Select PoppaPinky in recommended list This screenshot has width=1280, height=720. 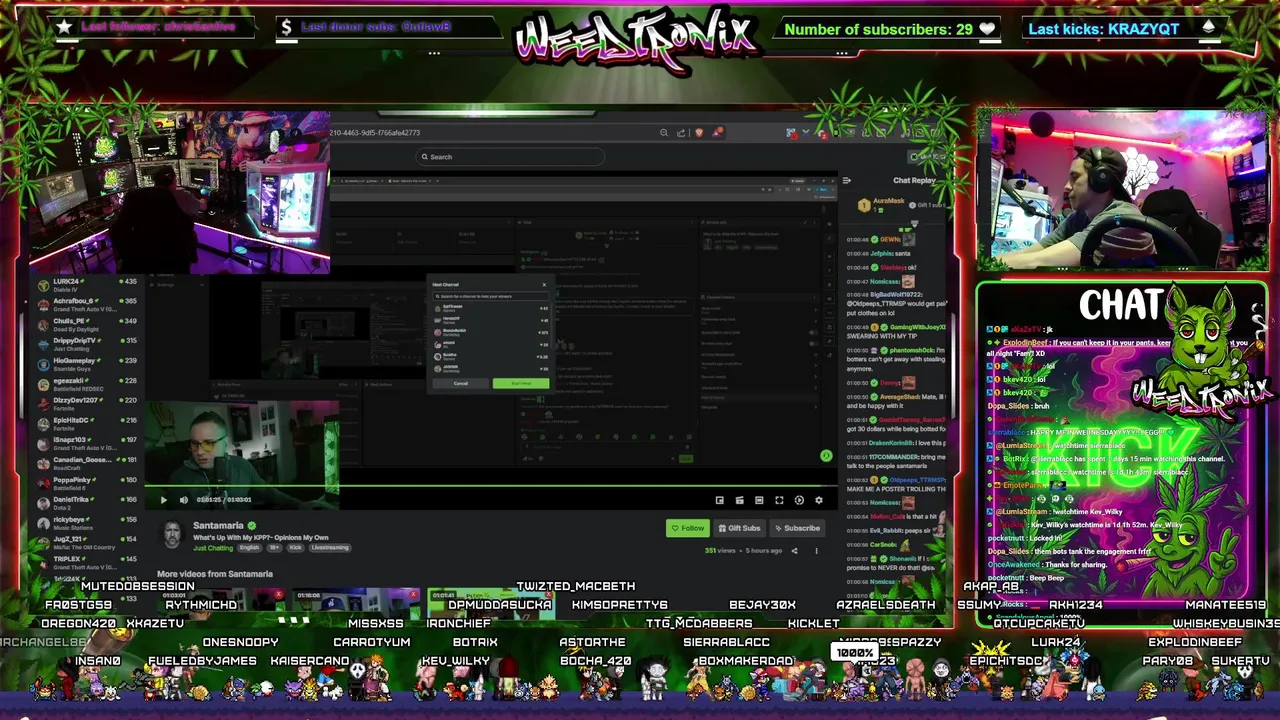88,483
